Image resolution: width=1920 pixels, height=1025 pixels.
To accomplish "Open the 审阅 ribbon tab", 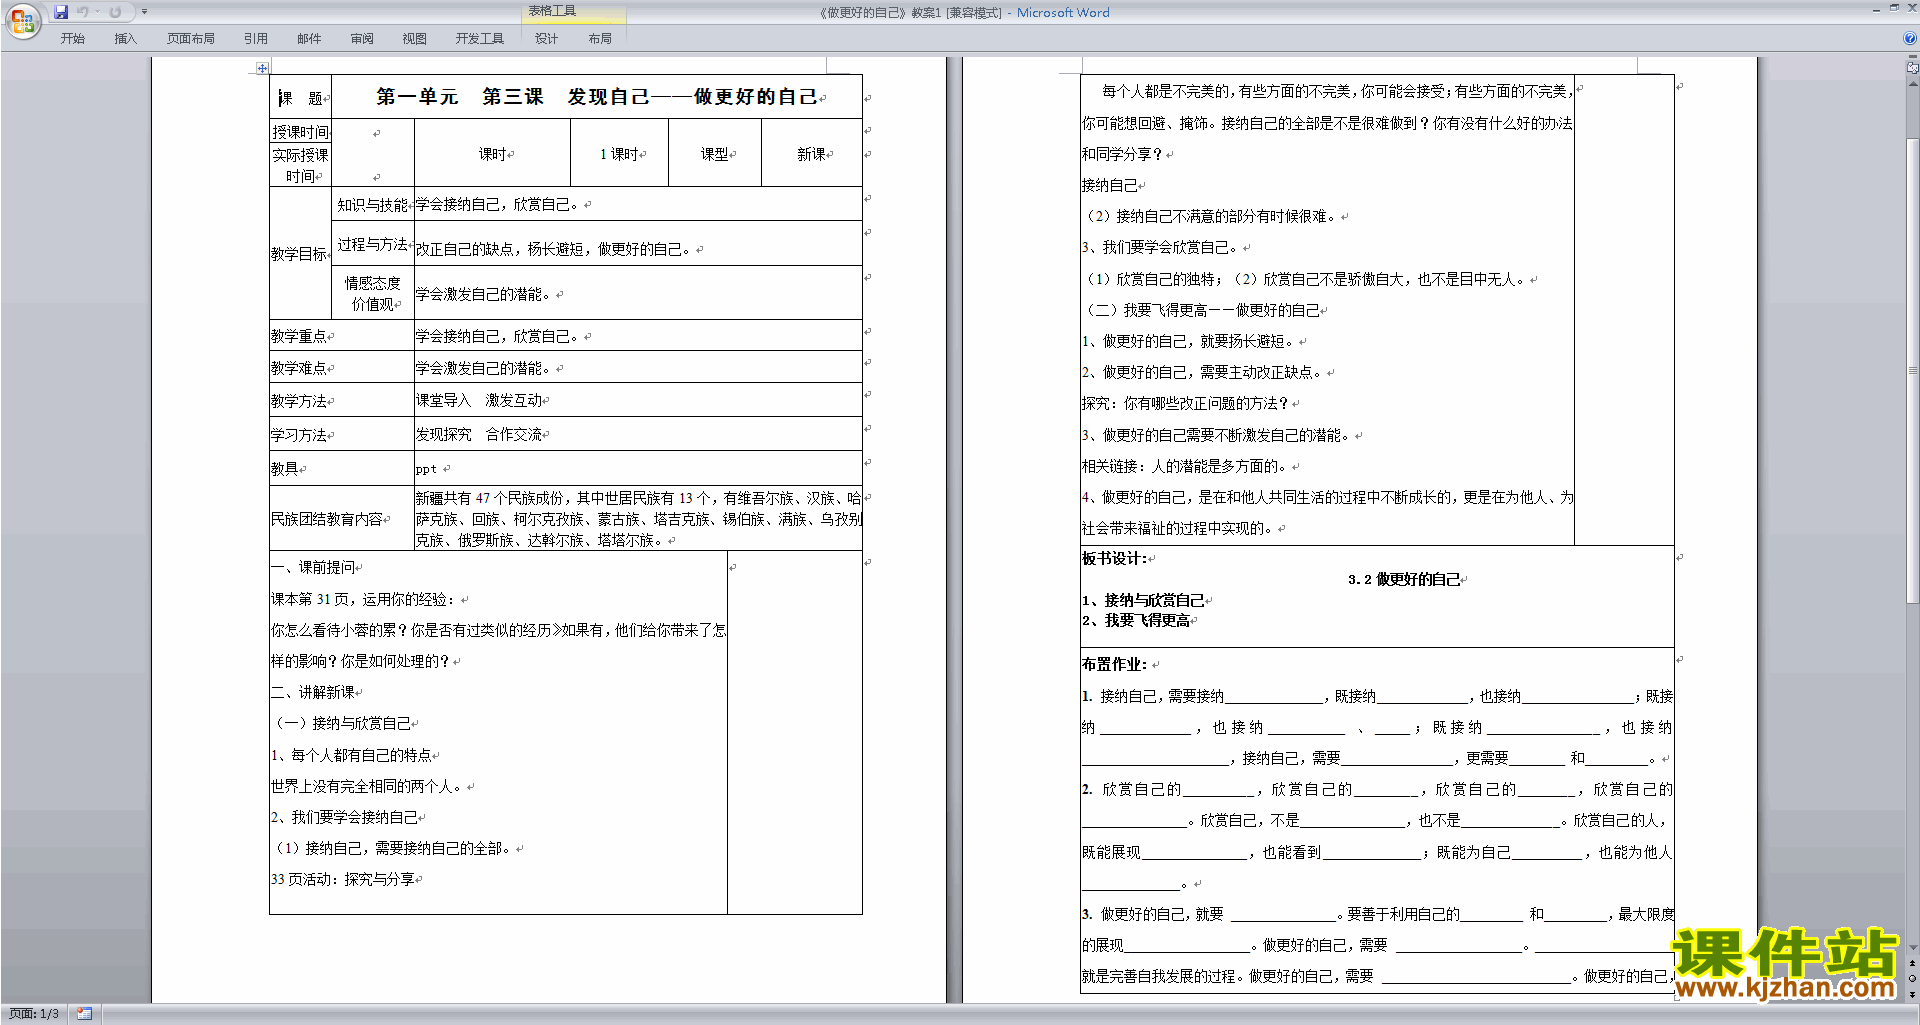I will click(x=362, y=39).
